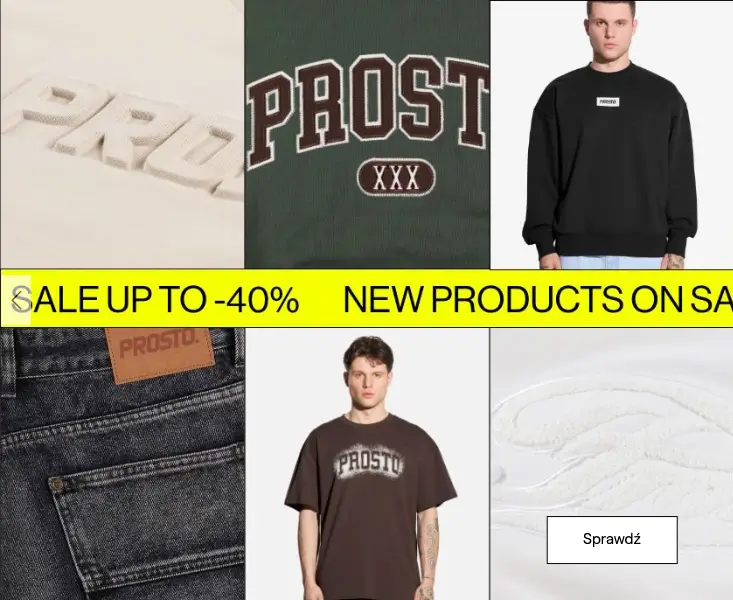Select the NEW PRODUCTS ON SALE banner text
Viewport: 733px width, 600px height.
(538, 300)
